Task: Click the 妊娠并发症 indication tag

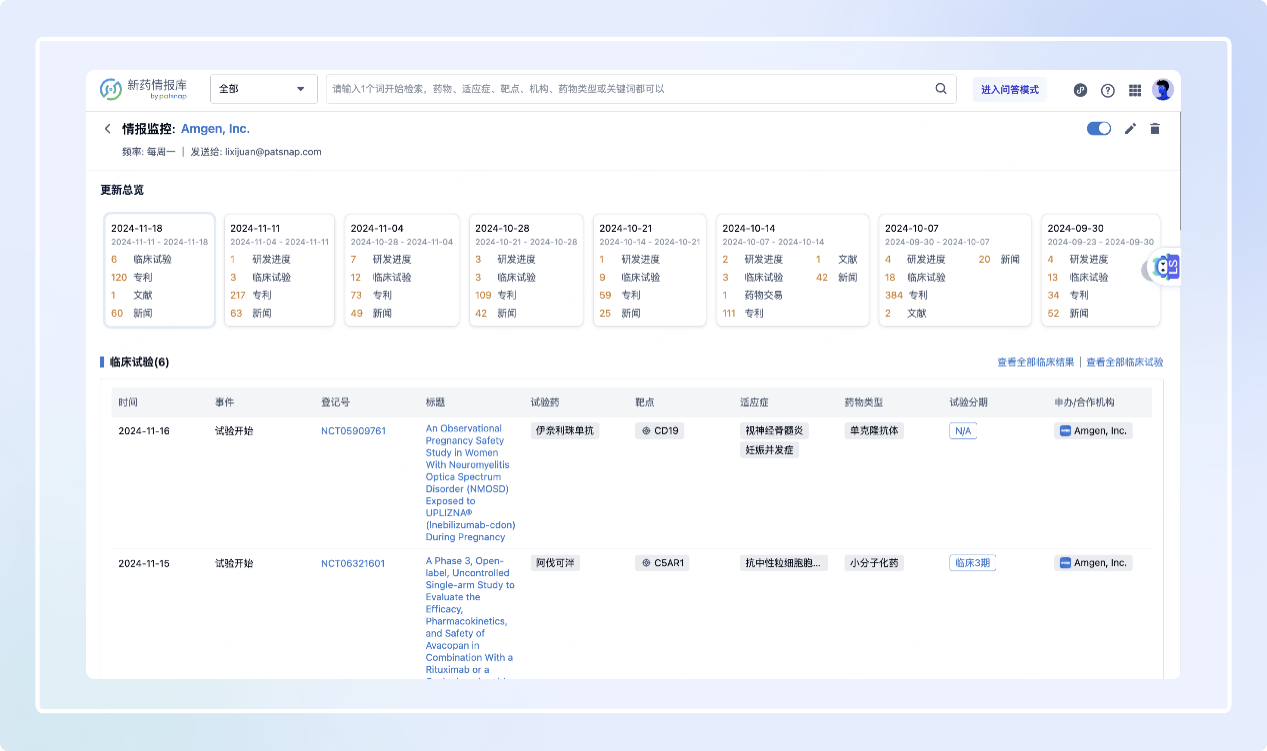Action: [770, 450]
